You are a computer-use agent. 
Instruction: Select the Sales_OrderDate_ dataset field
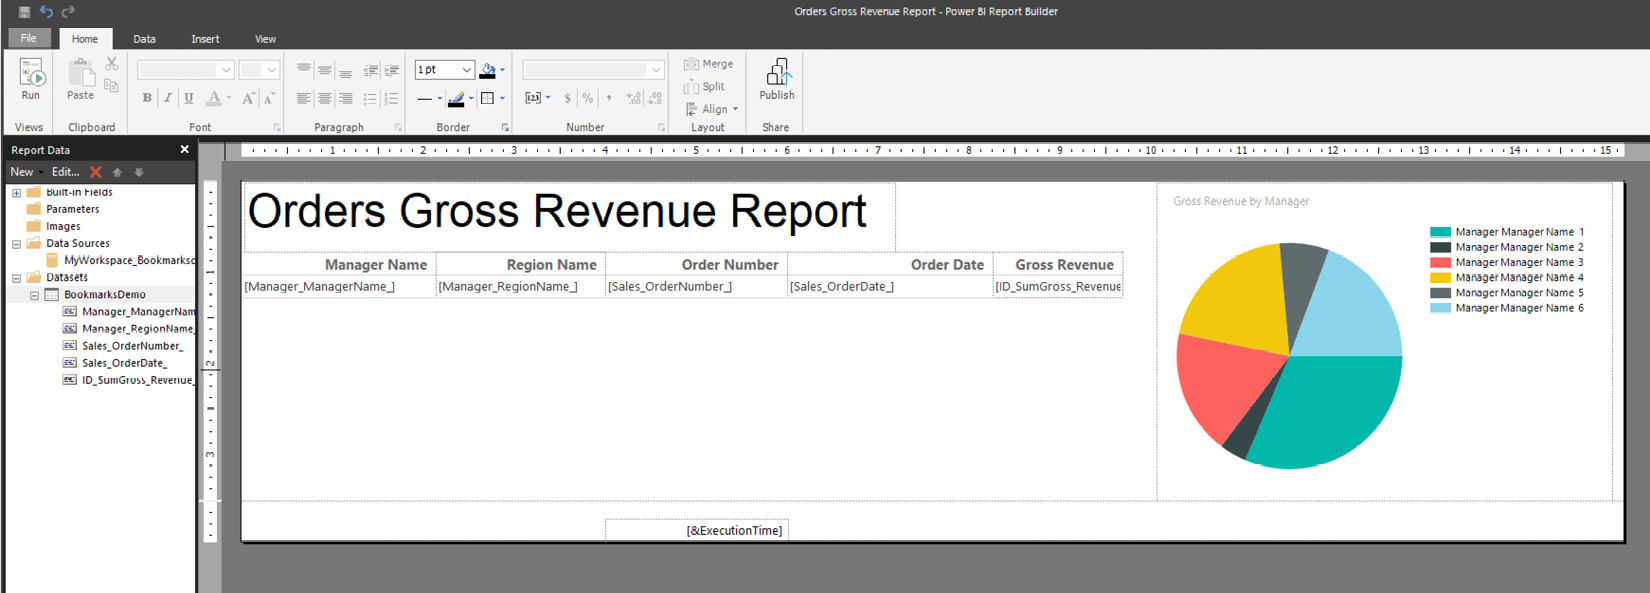[124, 363]
